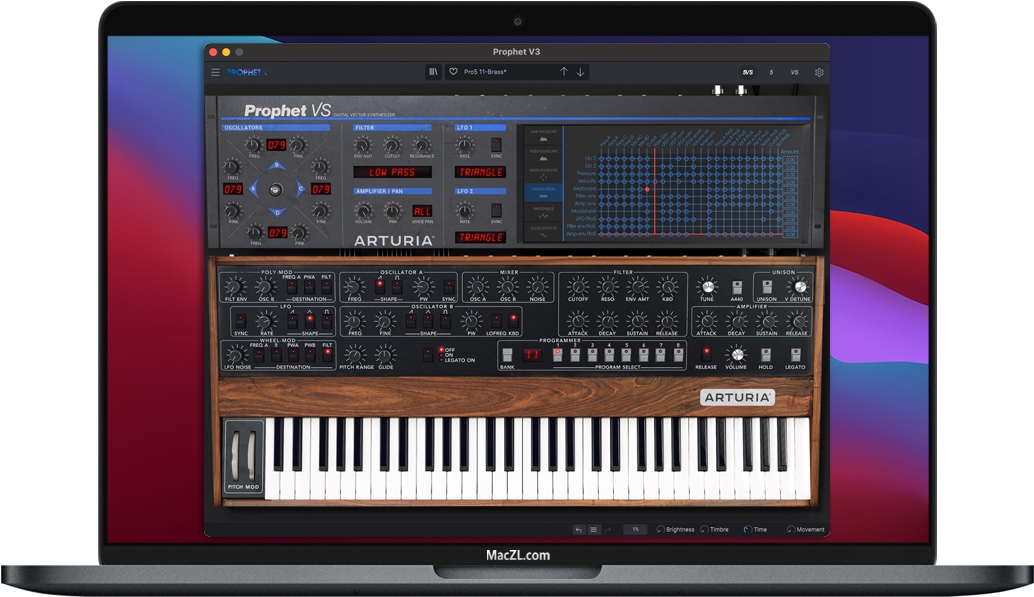
Task: Toggle the Hold switch
Action: coord(766,354)
